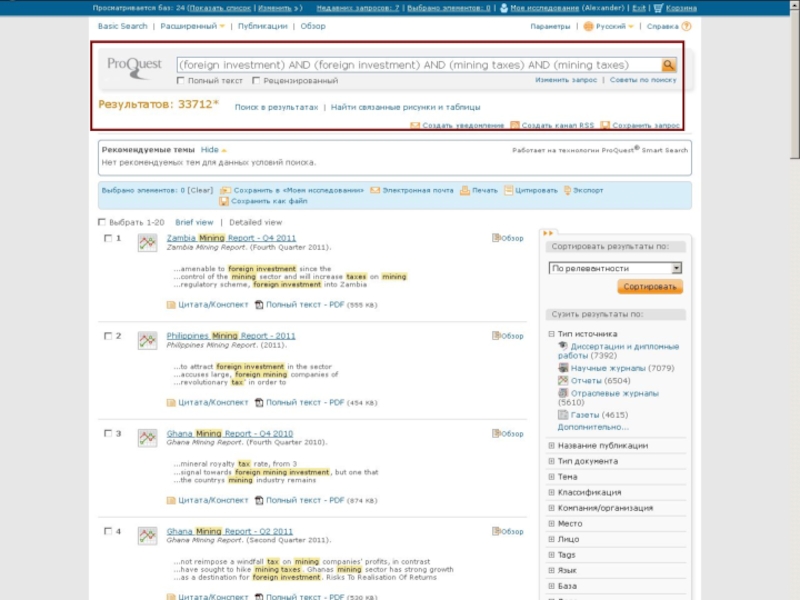Click the Создать канал RSS icon
The image size is (800, 600).
pos(515,126)
